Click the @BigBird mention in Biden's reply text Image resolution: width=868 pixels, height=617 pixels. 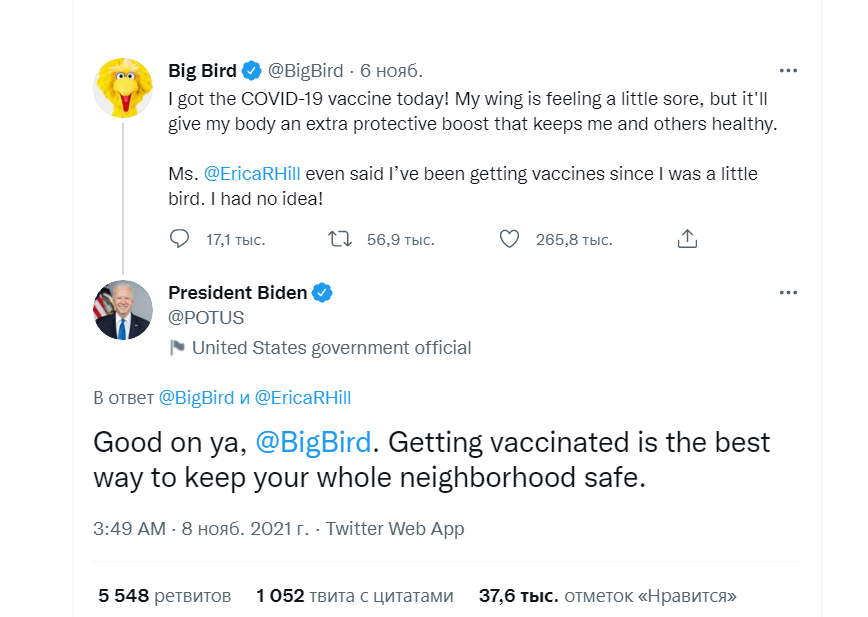[x=313, y=441]
